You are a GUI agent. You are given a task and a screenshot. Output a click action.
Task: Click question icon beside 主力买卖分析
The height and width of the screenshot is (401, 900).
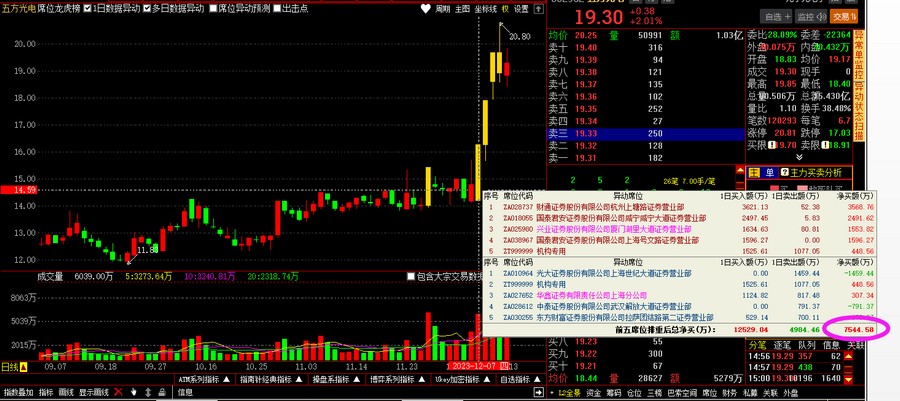(x=785, y=172)
